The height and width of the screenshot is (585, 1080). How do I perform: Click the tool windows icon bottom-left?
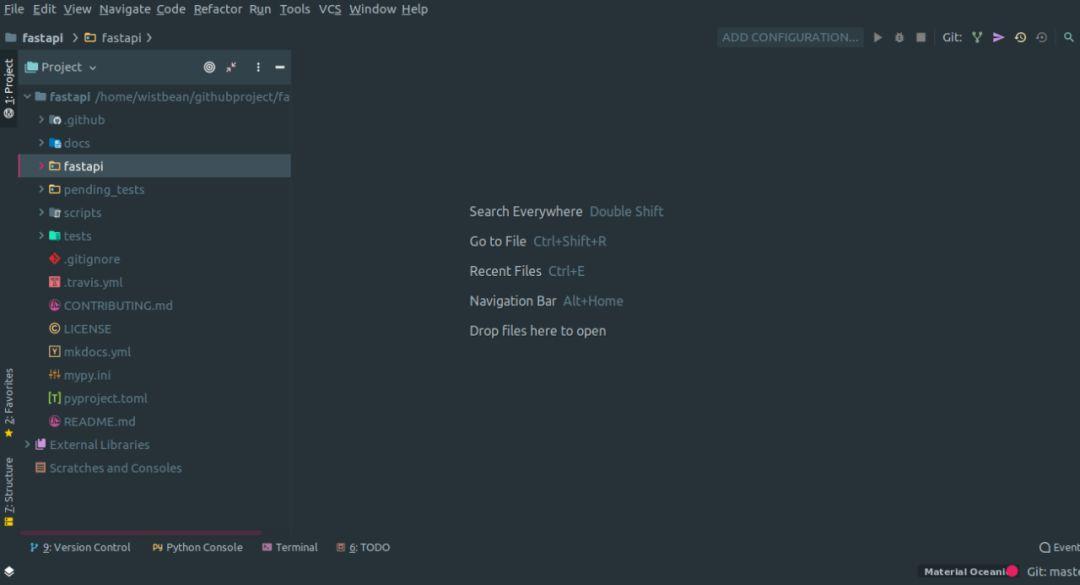[9, 571]
